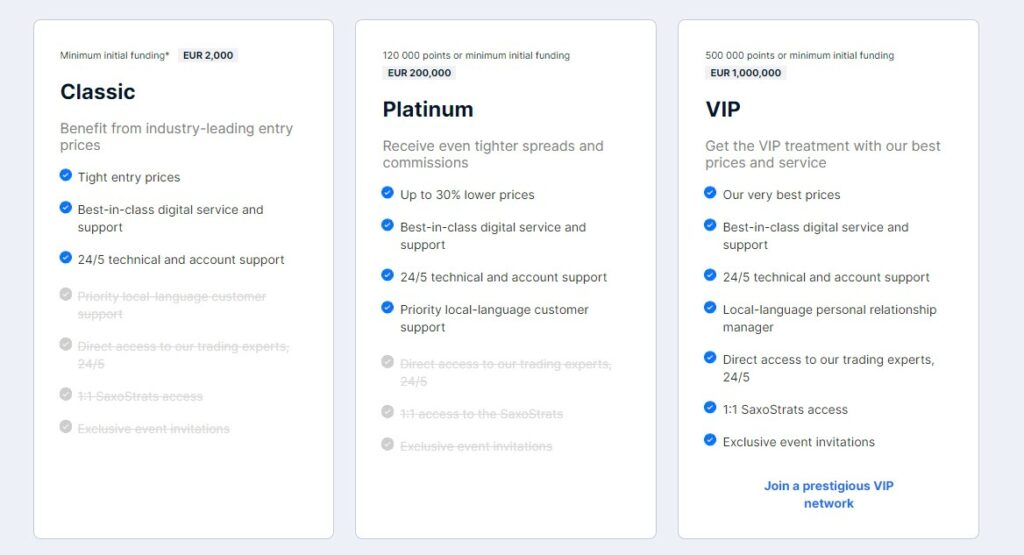Click blue checkmark next to Local-language personal relationship manager
This screenshot has height=555, width=1024.
(710, 308)
